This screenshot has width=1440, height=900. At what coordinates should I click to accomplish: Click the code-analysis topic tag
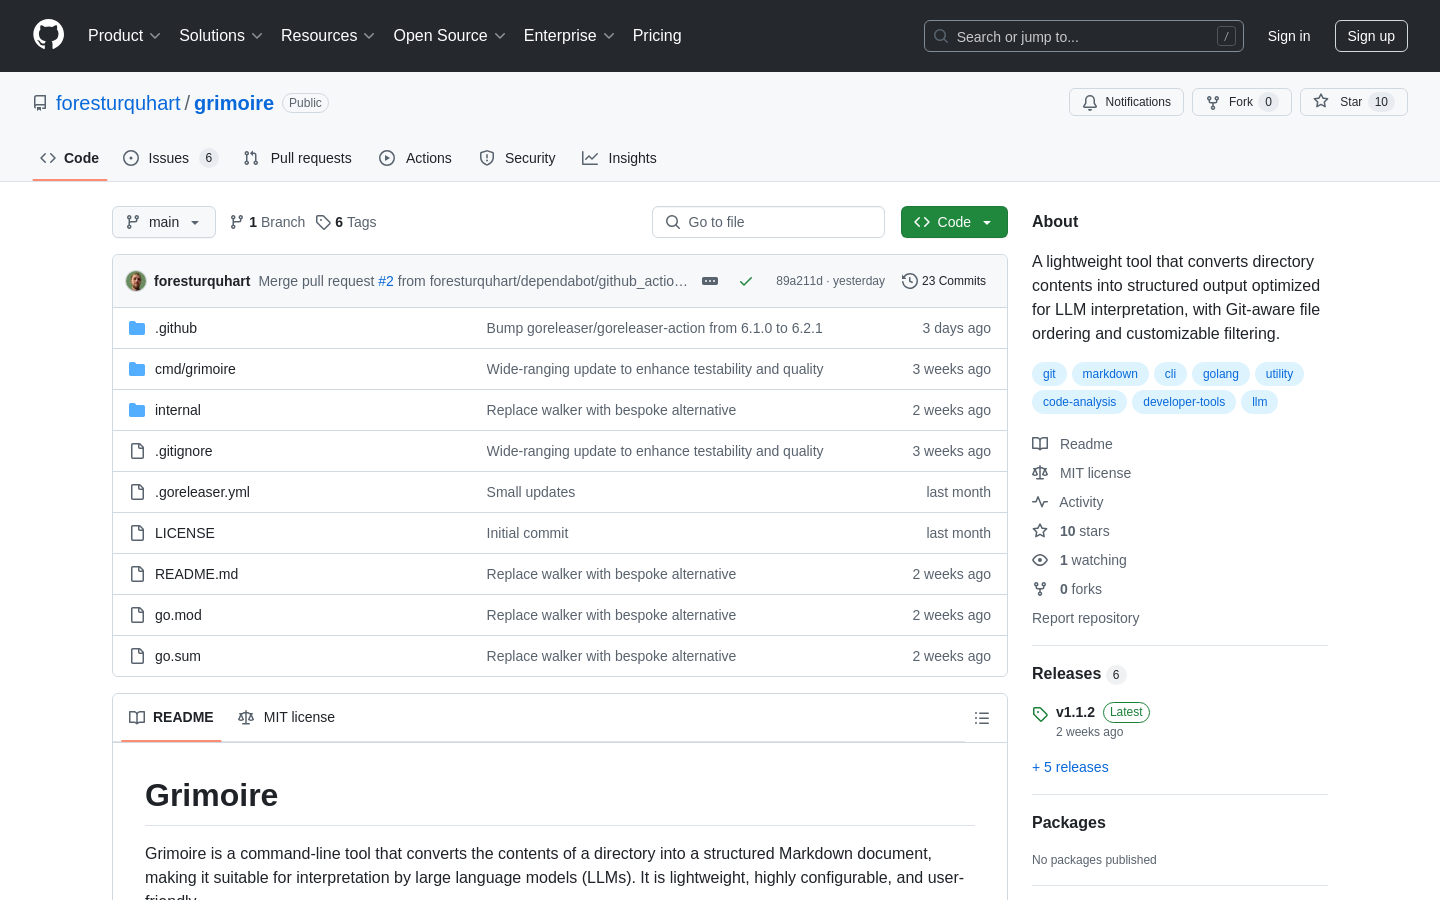pos(1079,402)
